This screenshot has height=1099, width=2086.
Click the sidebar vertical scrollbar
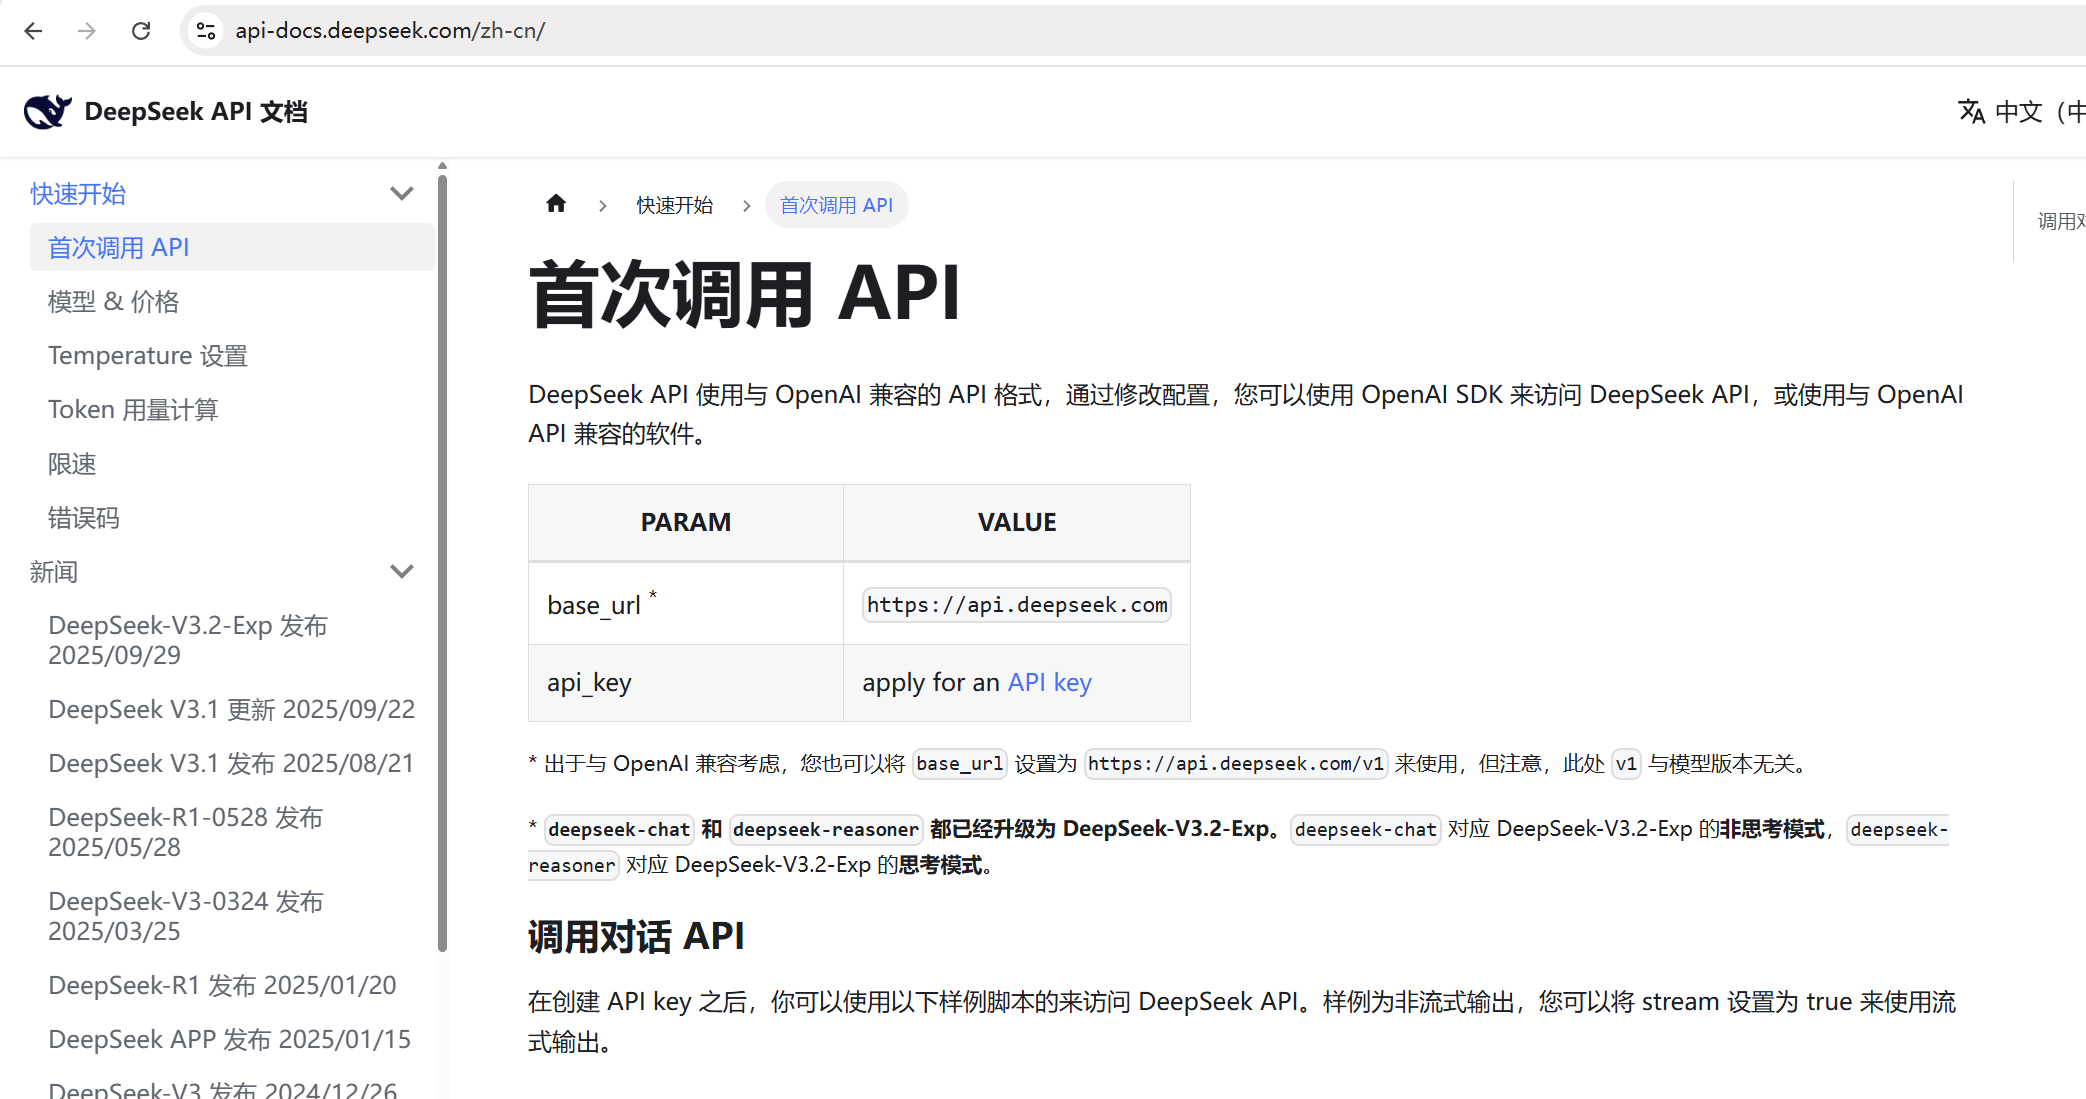442,560
